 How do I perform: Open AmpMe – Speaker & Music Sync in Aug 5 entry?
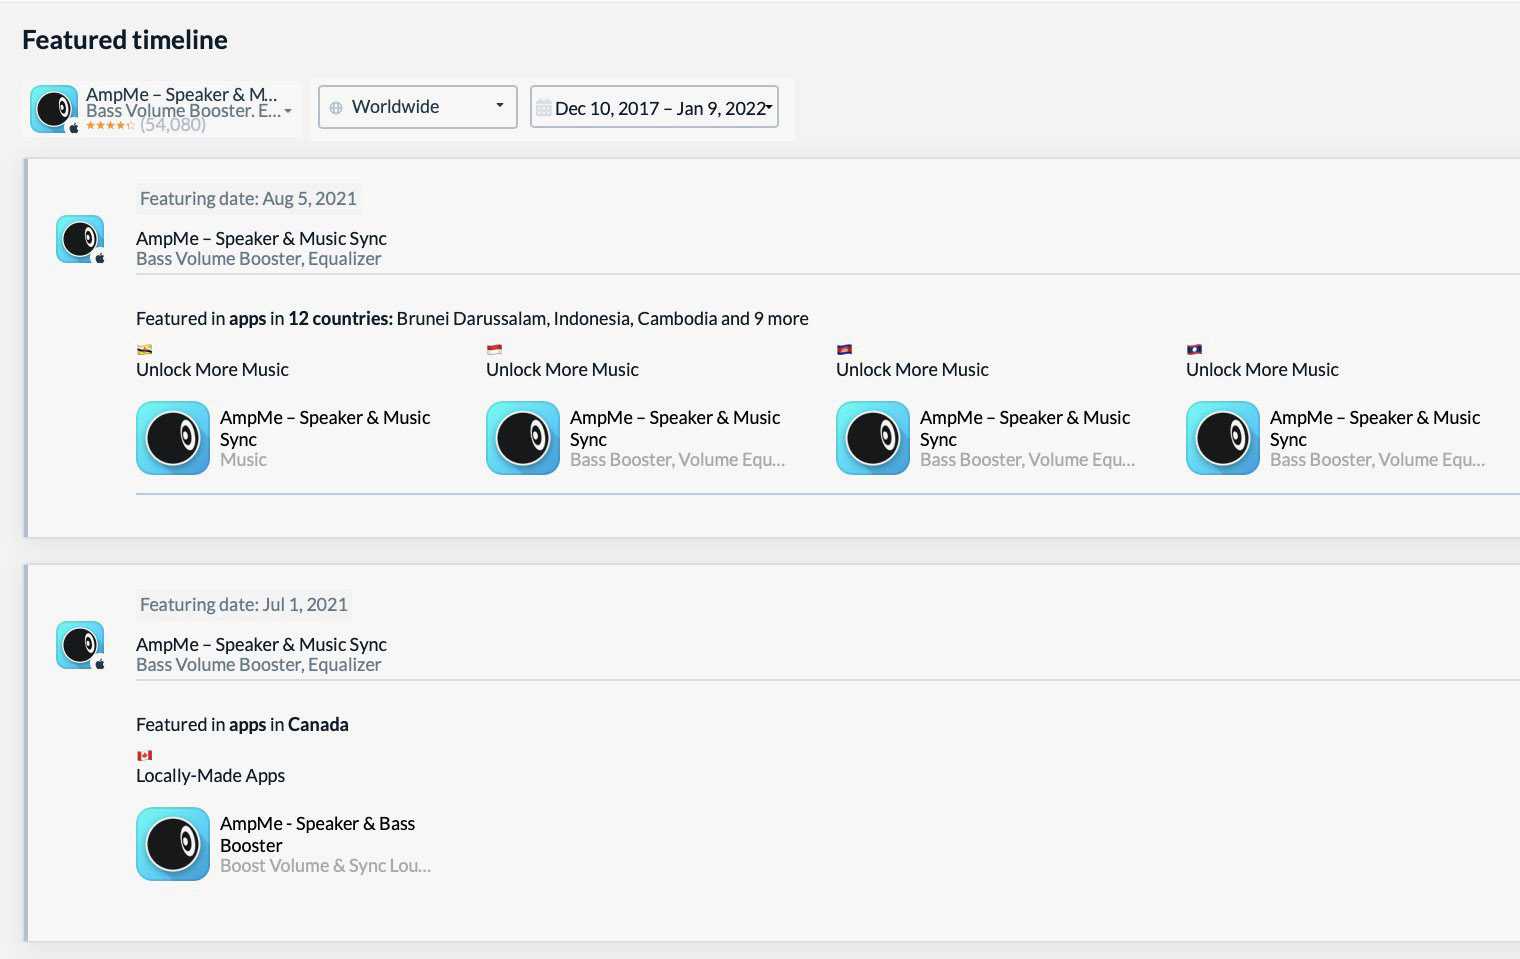261,238
